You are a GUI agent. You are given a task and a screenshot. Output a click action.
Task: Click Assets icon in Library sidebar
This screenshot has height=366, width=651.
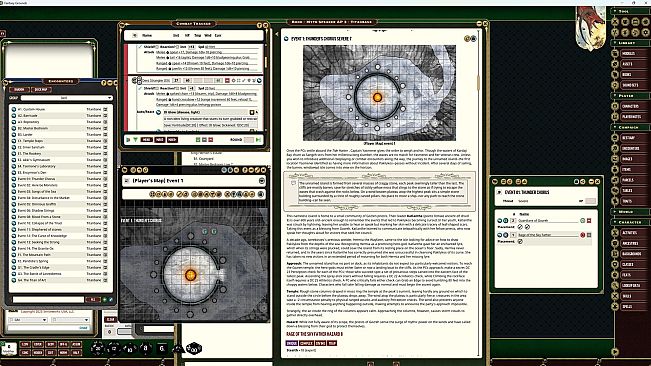tap(615, 64)
